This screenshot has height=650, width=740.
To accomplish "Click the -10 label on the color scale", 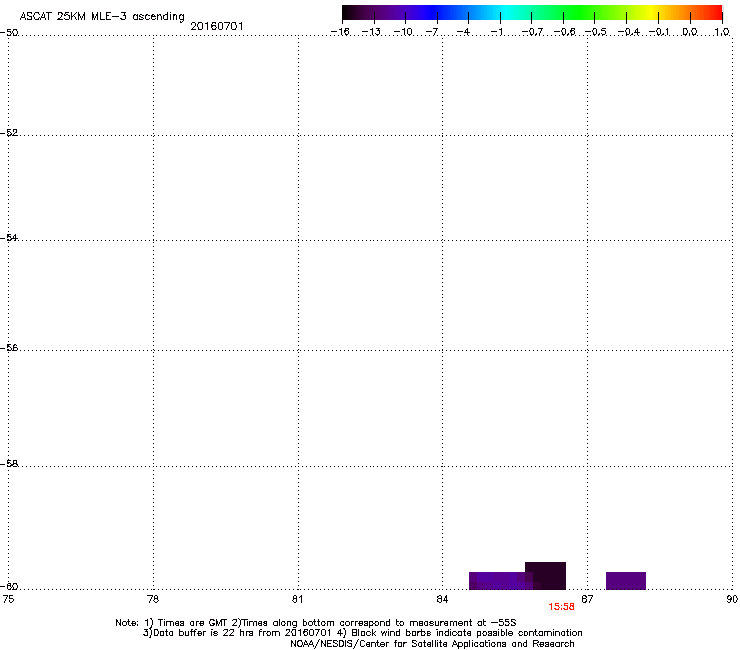I will click(403, 32).
